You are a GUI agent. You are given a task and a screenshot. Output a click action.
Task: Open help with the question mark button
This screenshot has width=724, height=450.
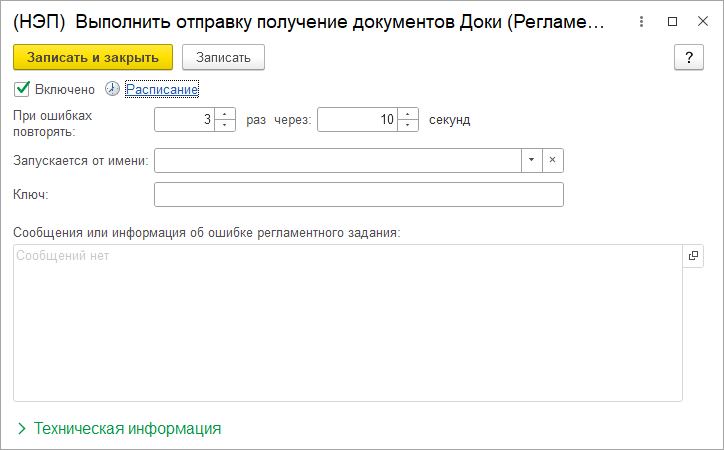(688, 58)
